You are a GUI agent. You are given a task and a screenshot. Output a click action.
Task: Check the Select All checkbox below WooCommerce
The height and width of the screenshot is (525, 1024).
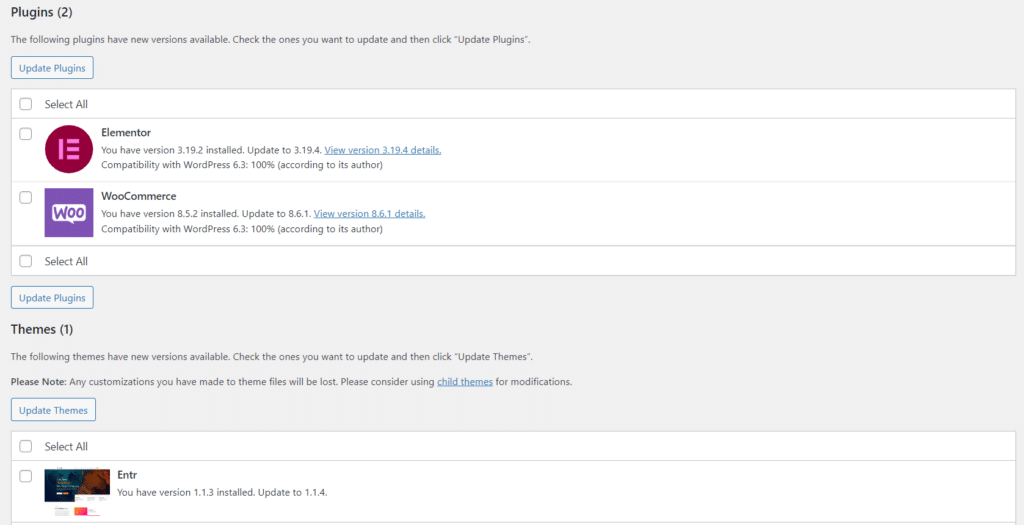[25, 261]
